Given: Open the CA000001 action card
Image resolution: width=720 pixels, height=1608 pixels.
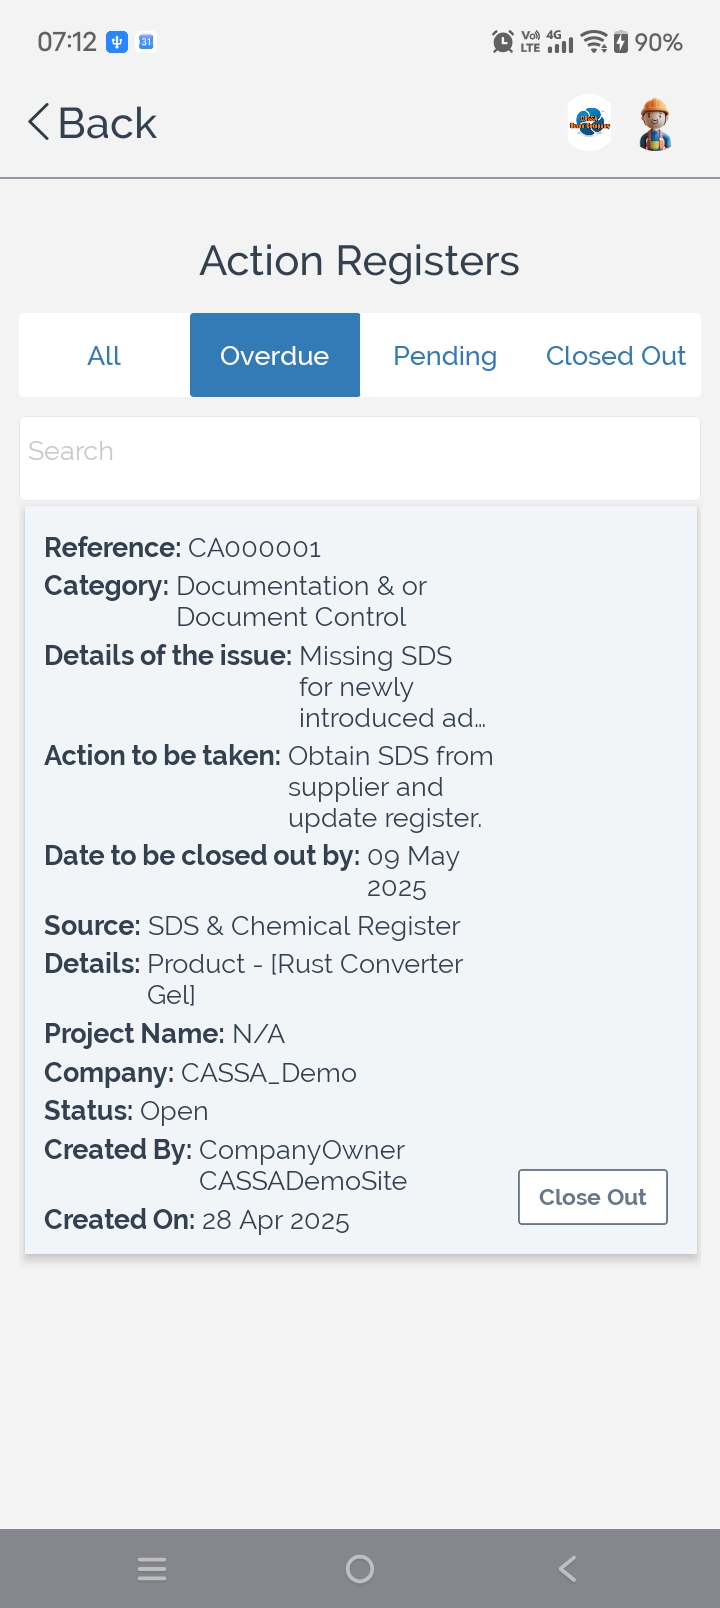Looking at the screenshot, I should (361, 880).
